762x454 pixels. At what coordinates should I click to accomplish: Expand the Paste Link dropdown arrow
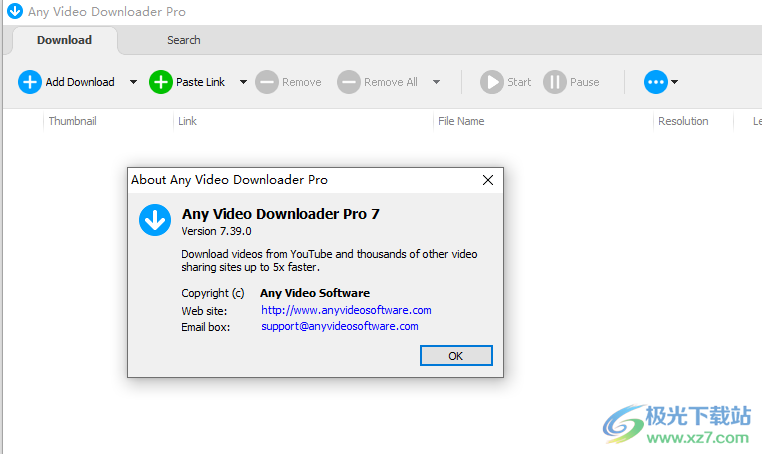click(243, 82)
